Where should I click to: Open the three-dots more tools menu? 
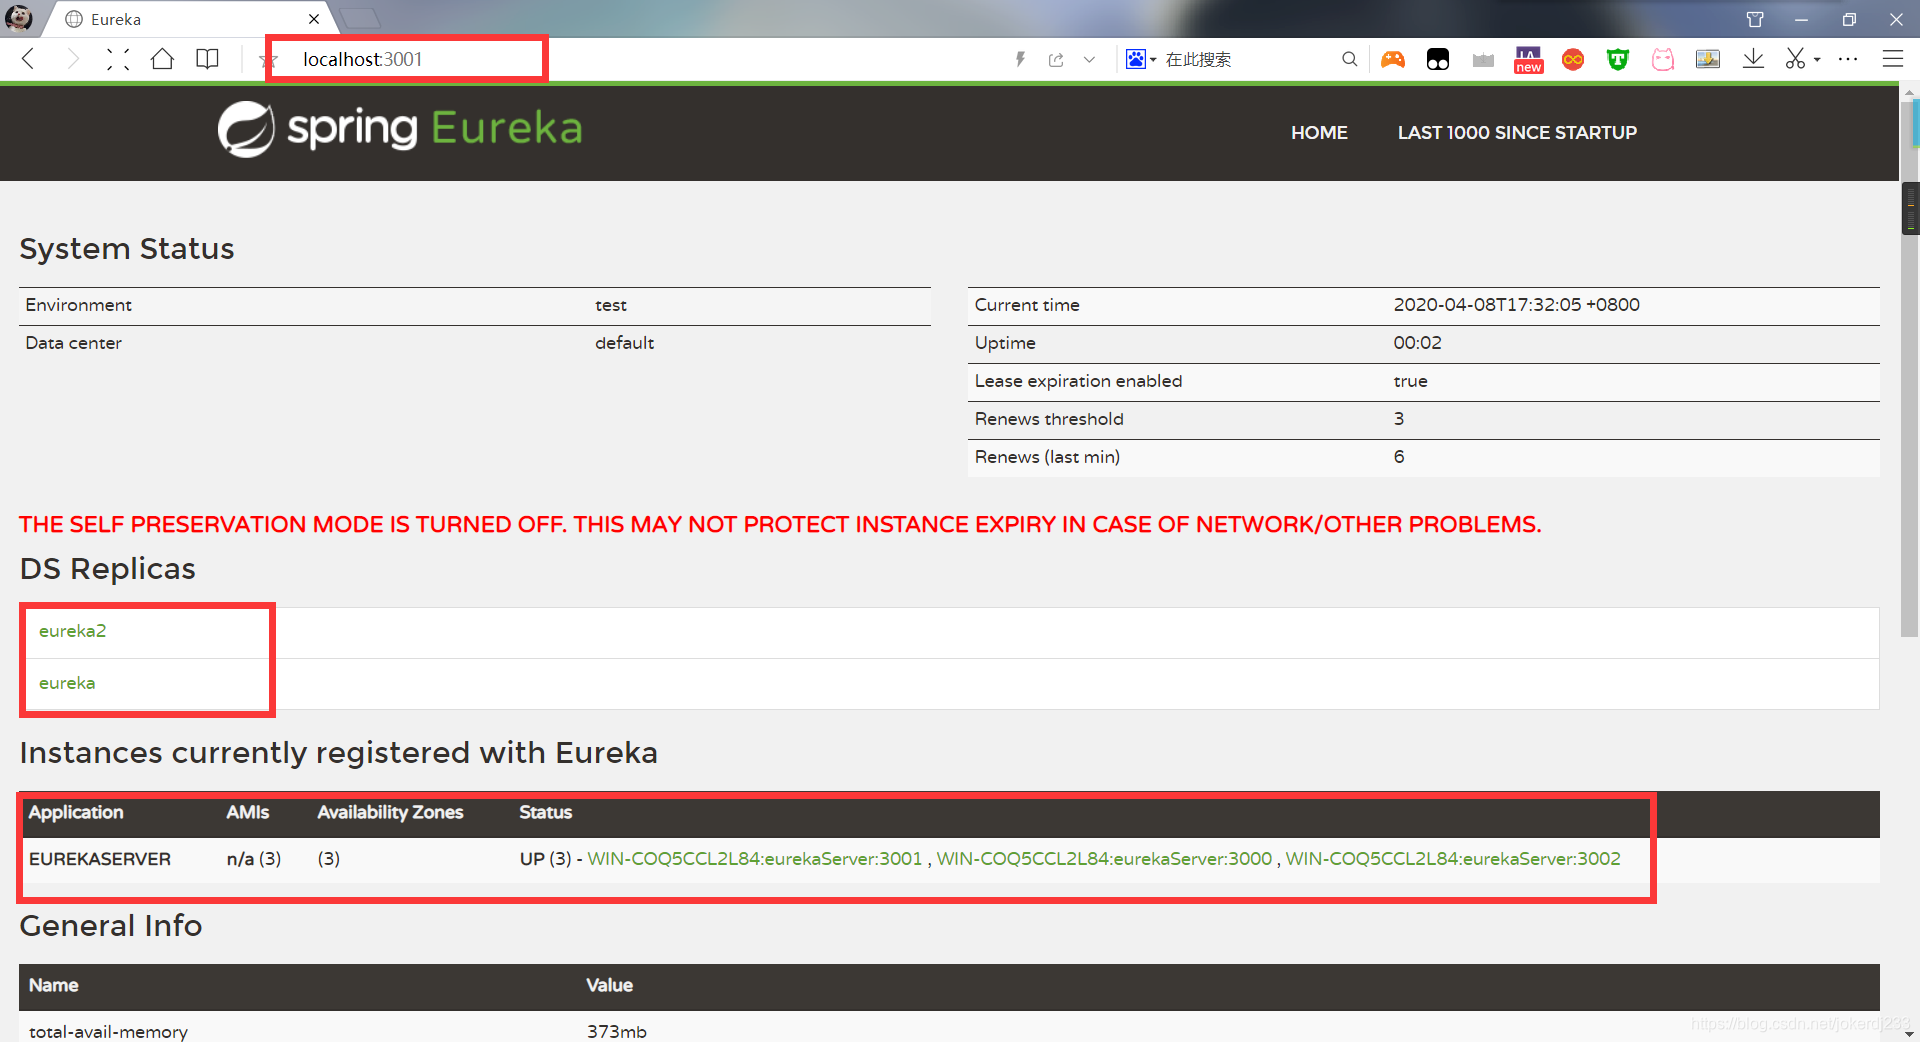tap(1848, 59)
